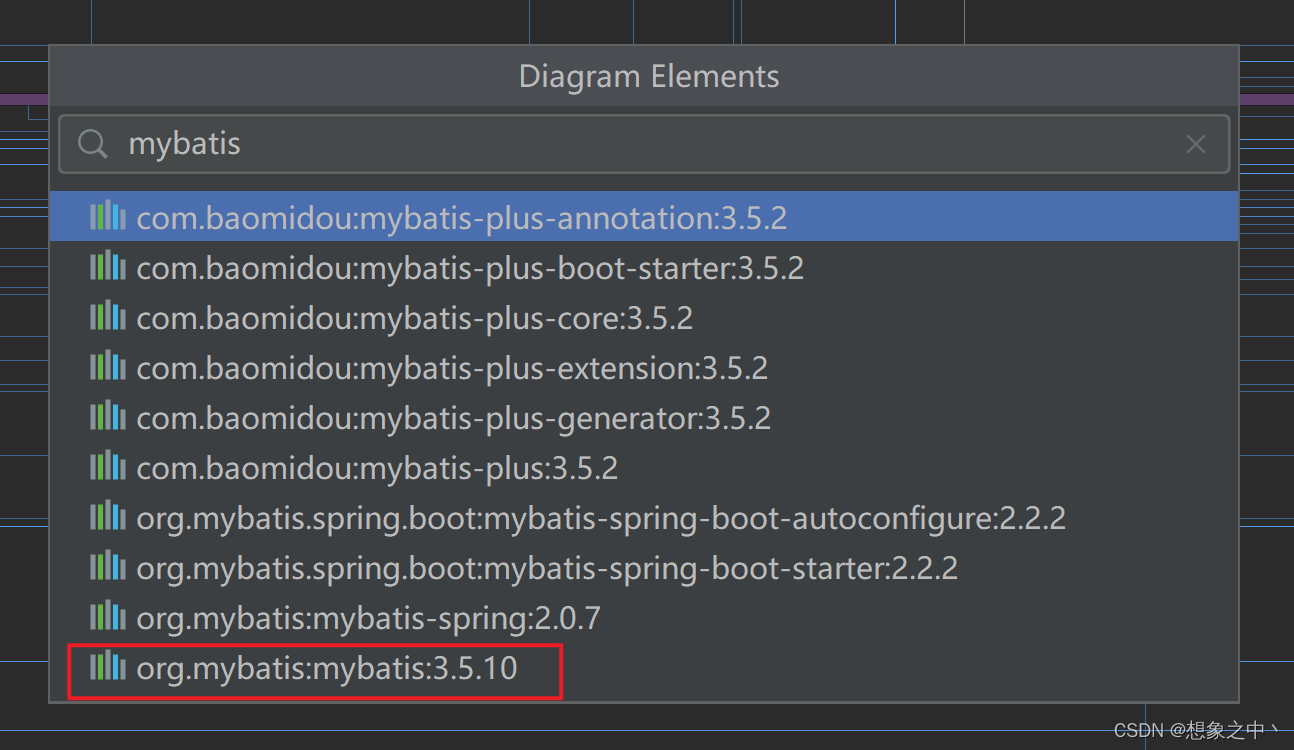Focus the mybatis search input field
The image size is (1294, 750).
click(644, 144)
